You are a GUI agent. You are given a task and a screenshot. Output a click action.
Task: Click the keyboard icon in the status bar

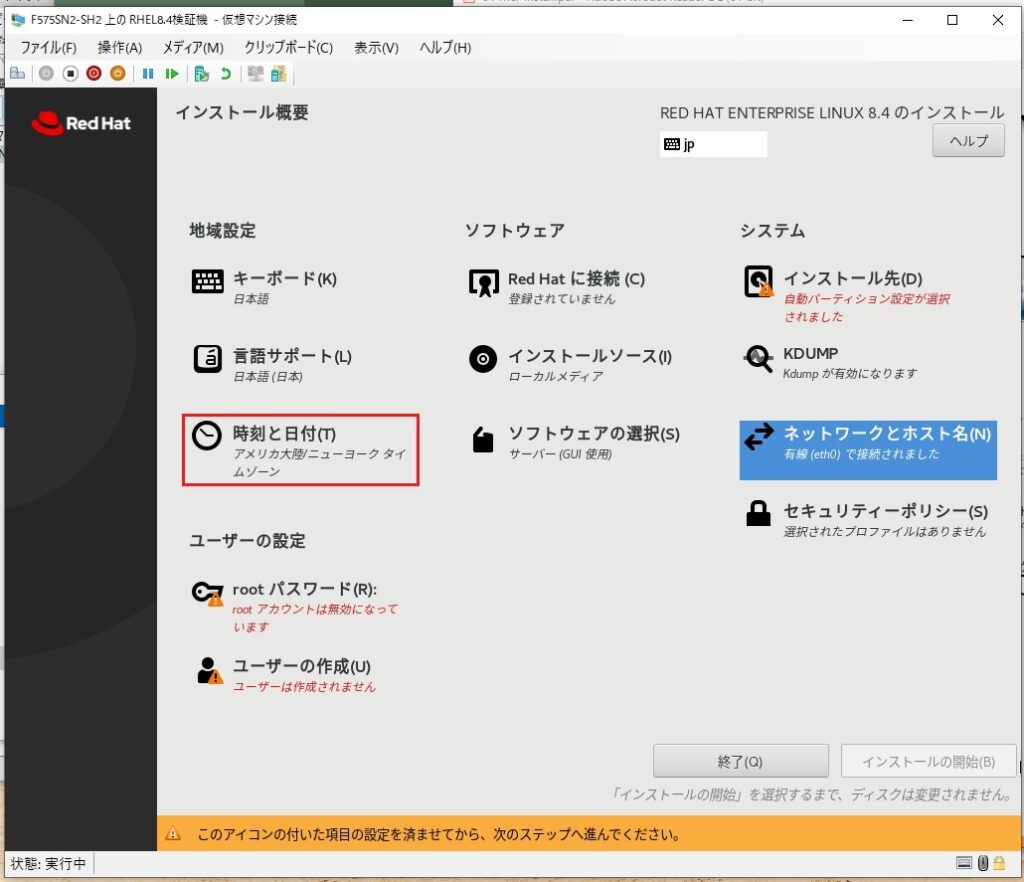tap(963, 863)
